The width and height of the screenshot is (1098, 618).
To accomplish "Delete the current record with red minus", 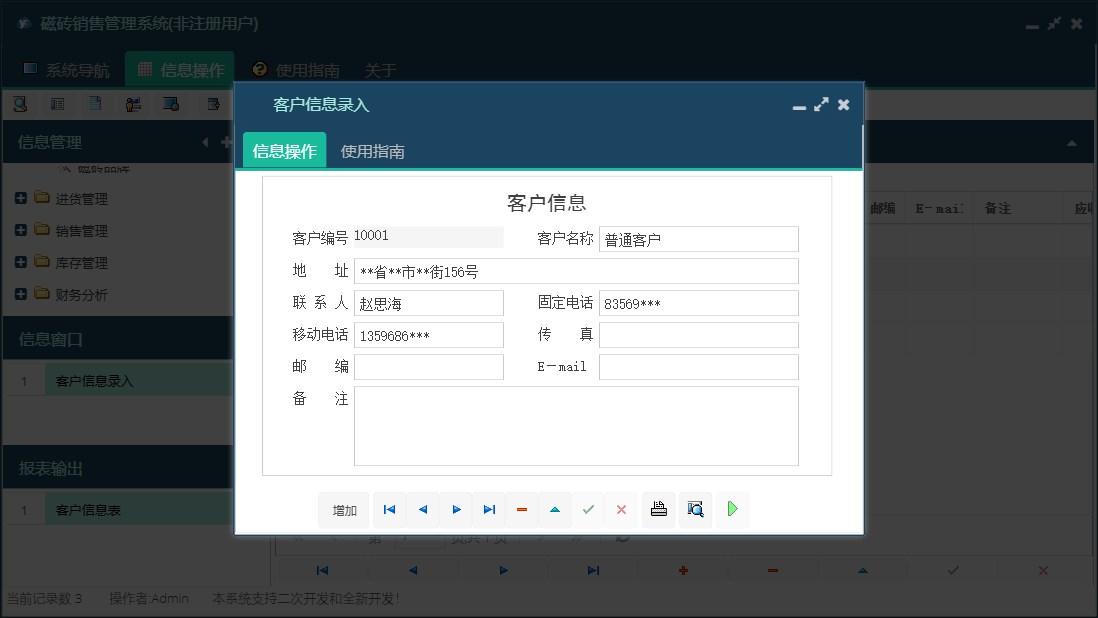I will coord(521,510).
